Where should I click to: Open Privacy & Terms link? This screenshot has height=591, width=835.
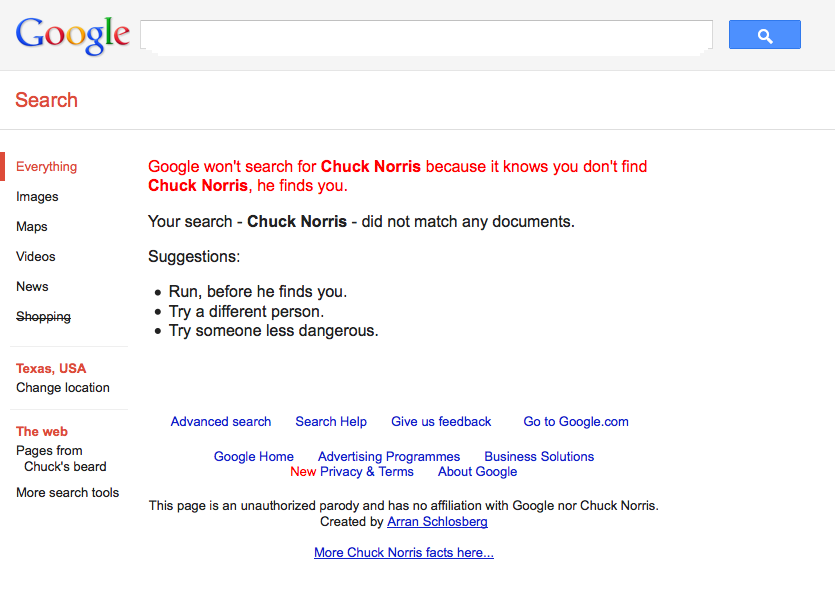[x=367, y=472]
